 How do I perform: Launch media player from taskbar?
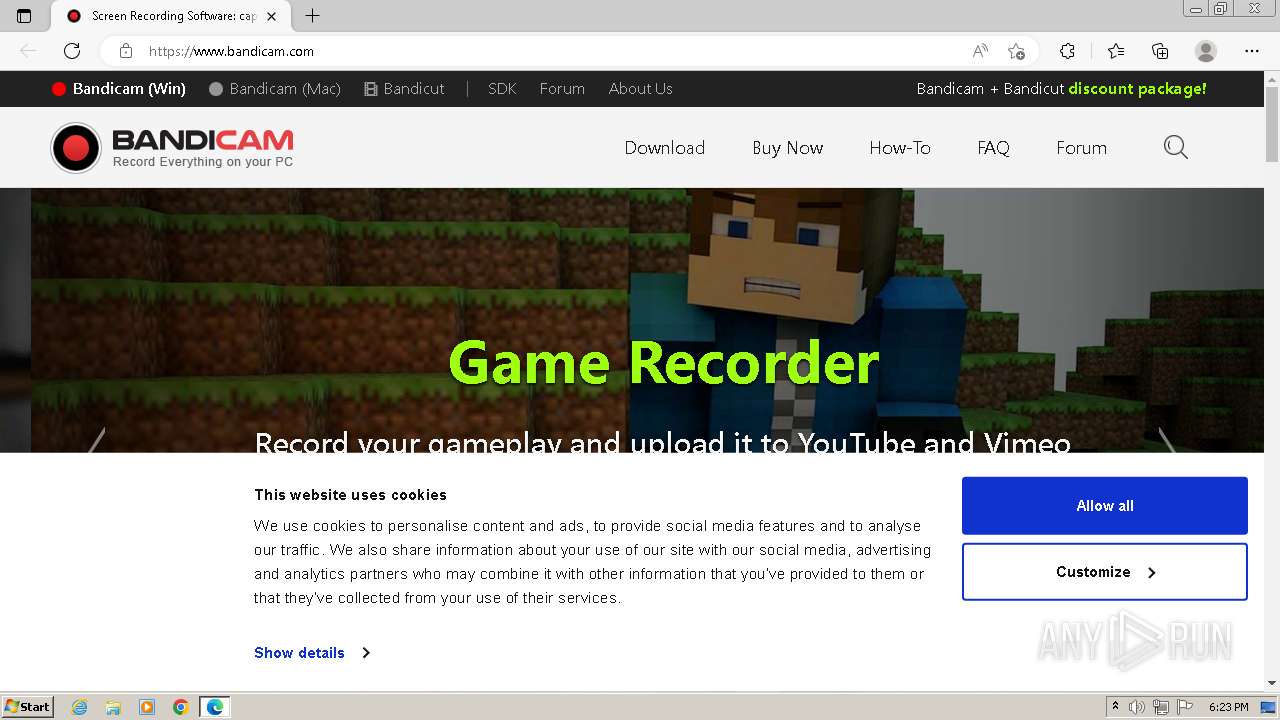coord(147,707)
